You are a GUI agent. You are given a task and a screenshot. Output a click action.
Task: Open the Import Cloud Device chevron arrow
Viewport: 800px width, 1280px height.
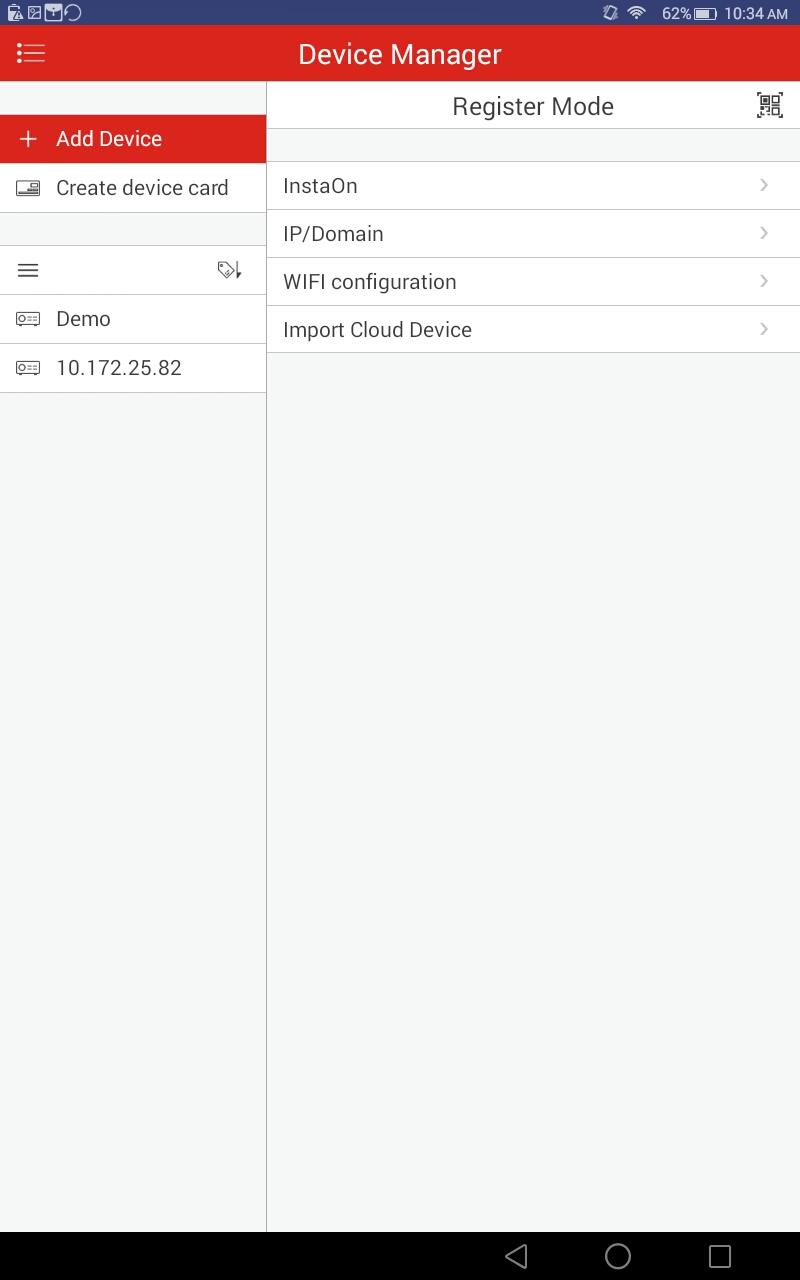coord(764,329)
